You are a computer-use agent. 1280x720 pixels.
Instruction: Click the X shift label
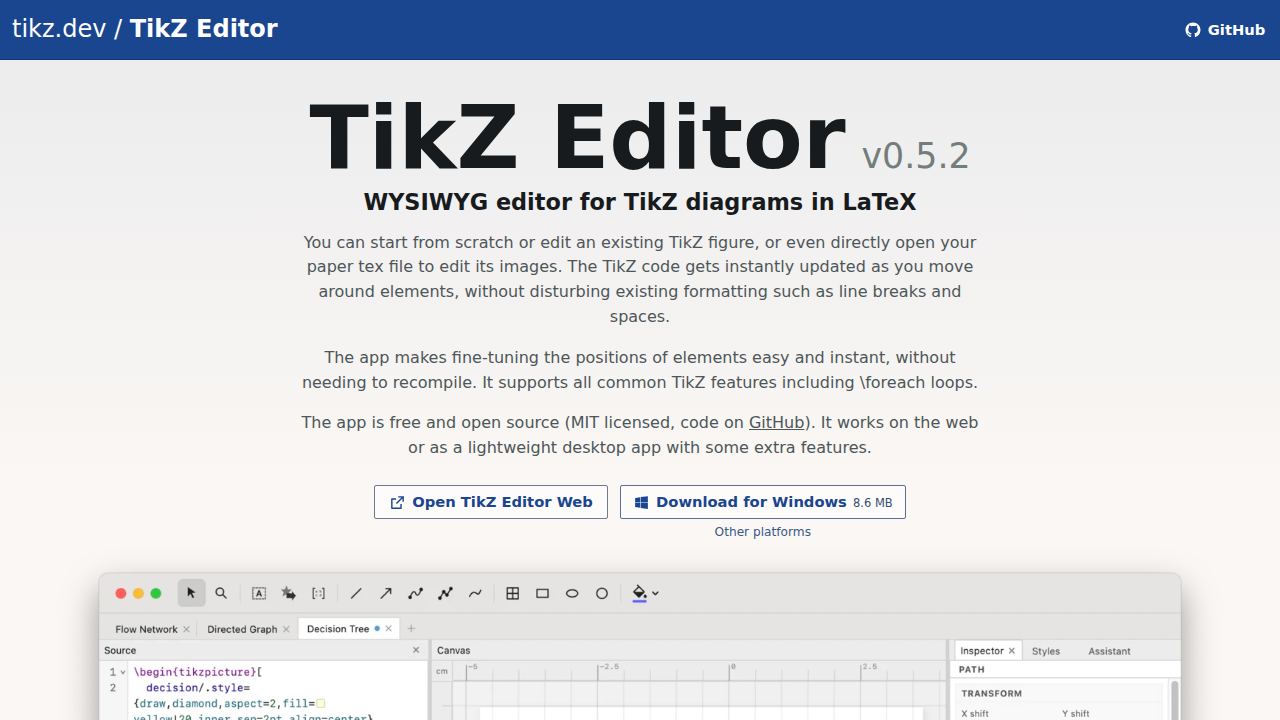coord(975,714)
